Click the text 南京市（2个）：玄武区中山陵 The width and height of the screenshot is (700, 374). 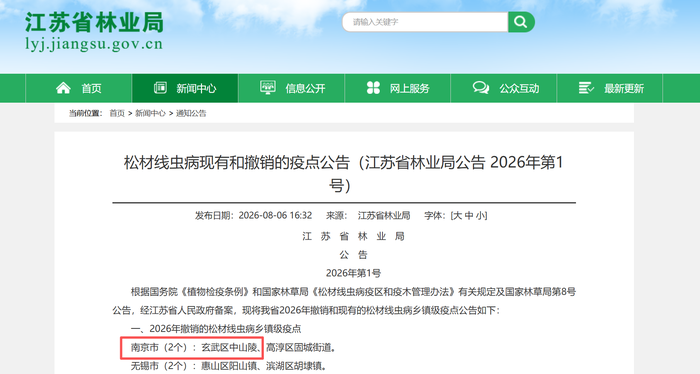point(195,347)
